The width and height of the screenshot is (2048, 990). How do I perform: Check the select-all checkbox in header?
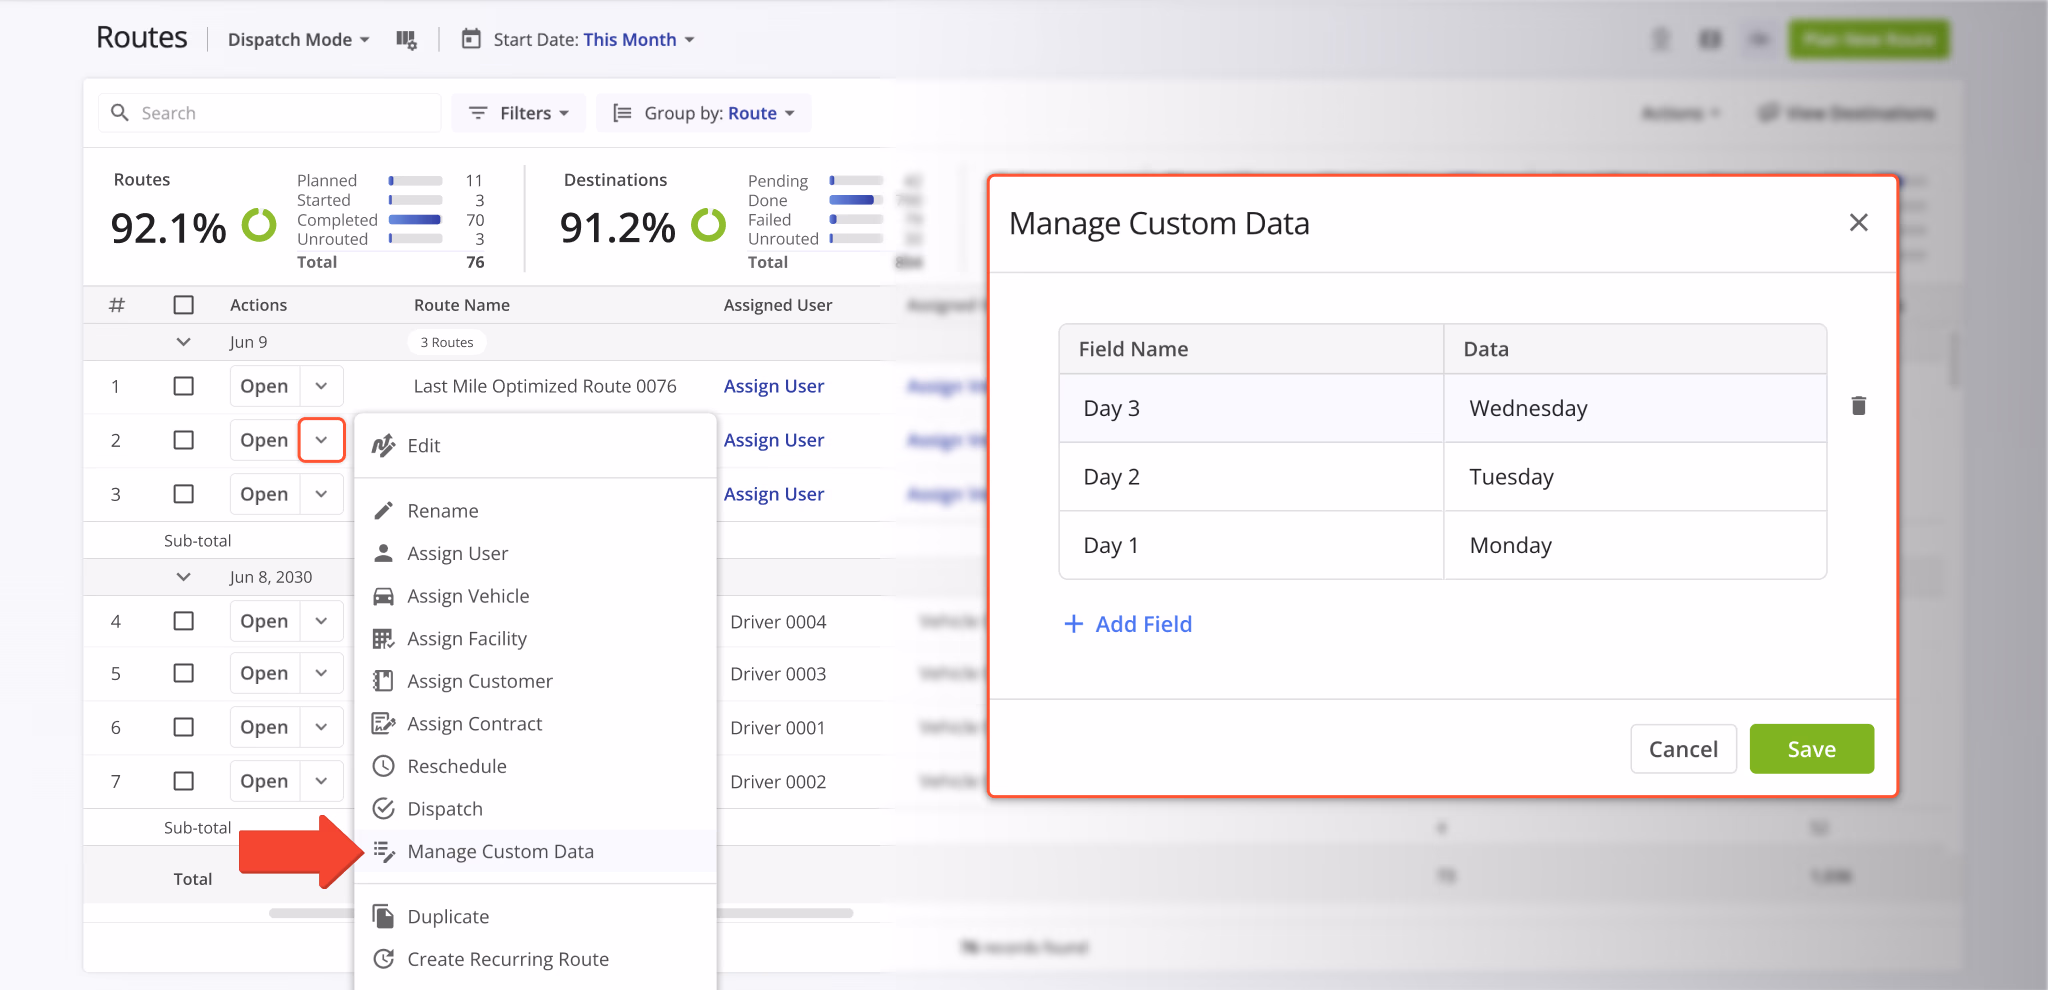[x=184, y=304]
